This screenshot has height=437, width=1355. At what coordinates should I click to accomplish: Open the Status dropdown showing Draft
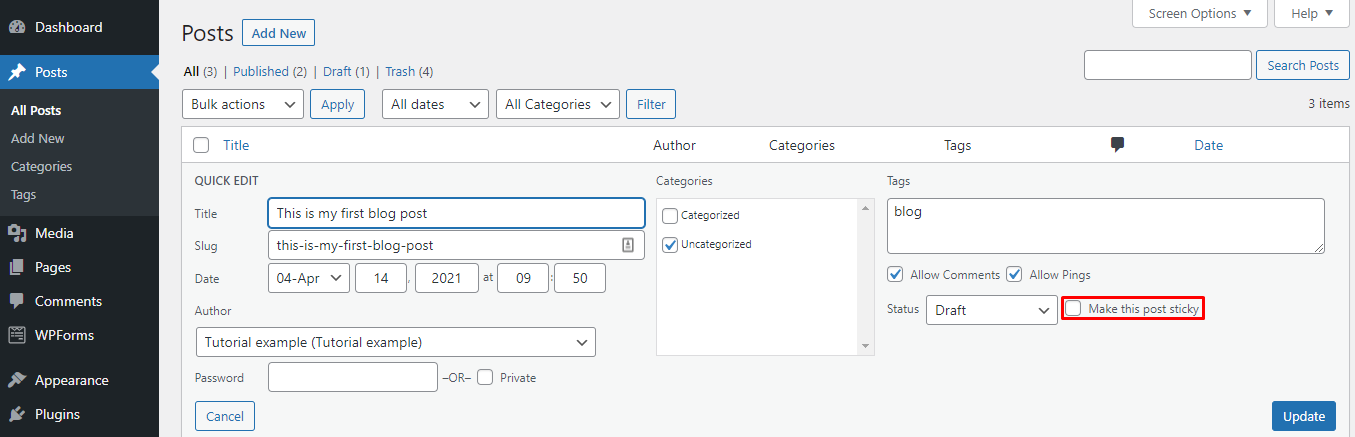(x=991, y=310)
